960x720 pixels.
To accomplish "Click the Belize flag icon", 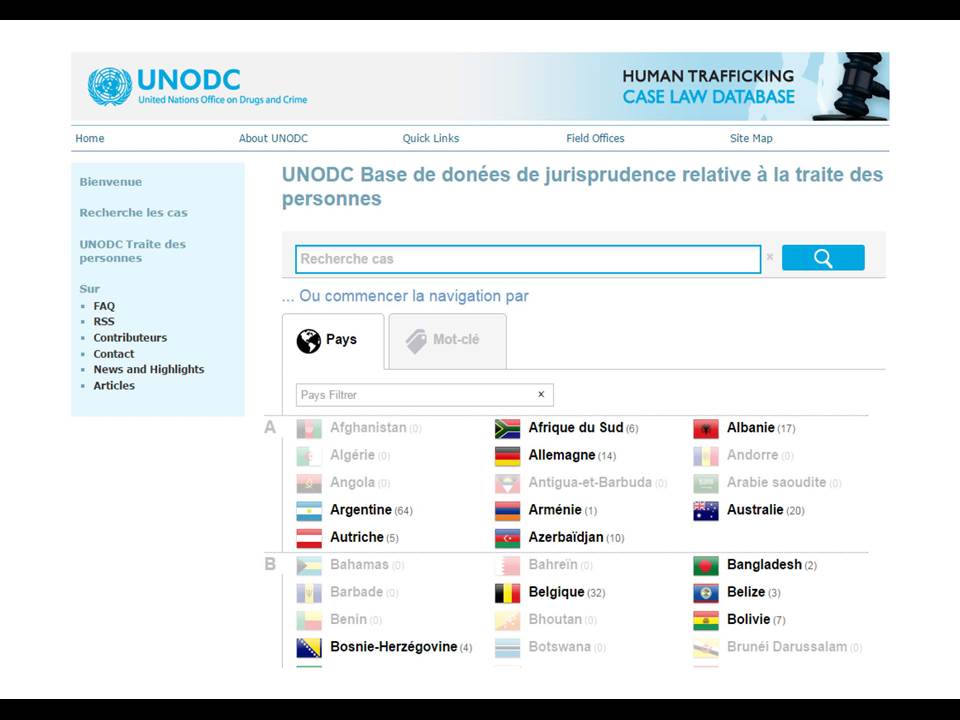I will pos(706,593).
